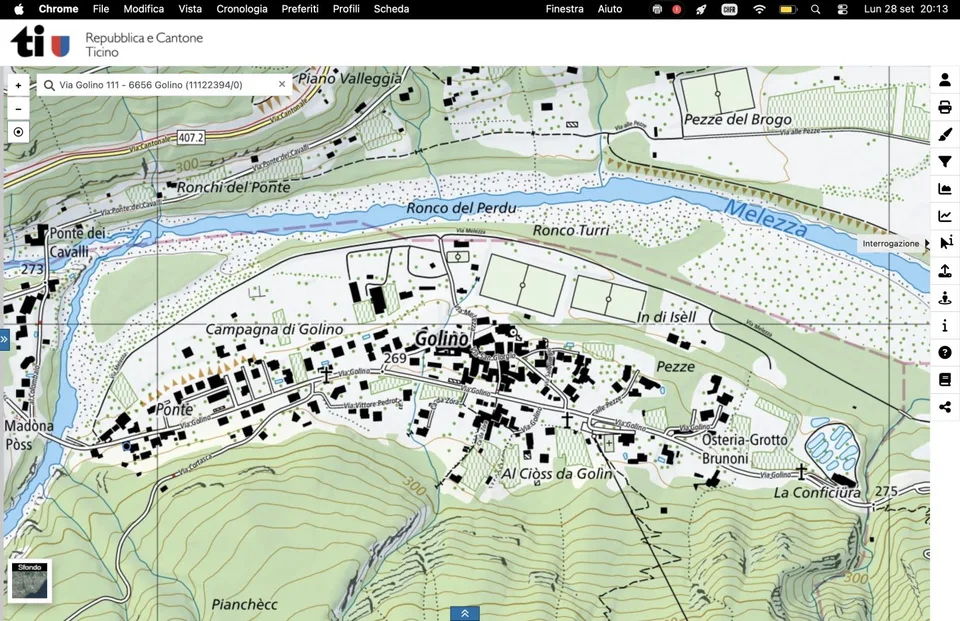Click the upload import icon
This screenshot has height=621, width=960.
click(945, 271)
